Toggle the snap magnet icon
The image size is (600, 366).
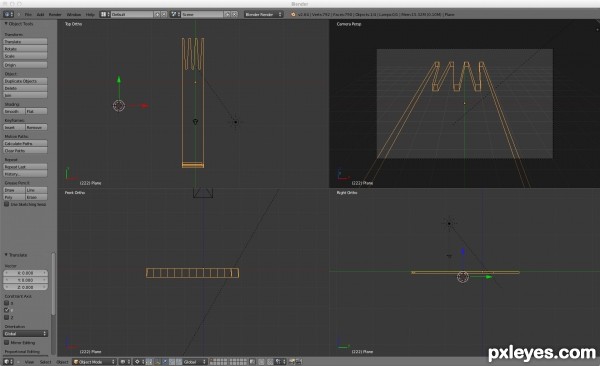point(270,362)
